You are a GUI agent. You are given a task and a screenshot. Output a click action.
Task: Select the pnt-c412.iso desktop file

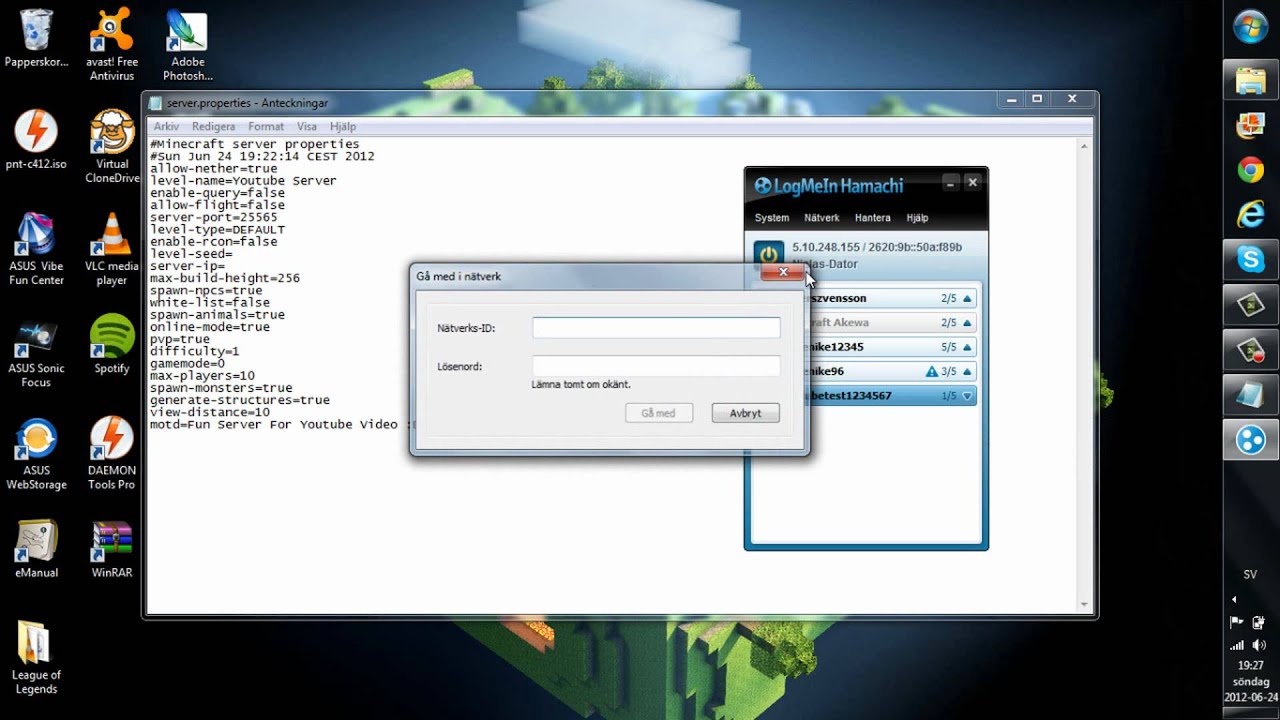point(36,140)
